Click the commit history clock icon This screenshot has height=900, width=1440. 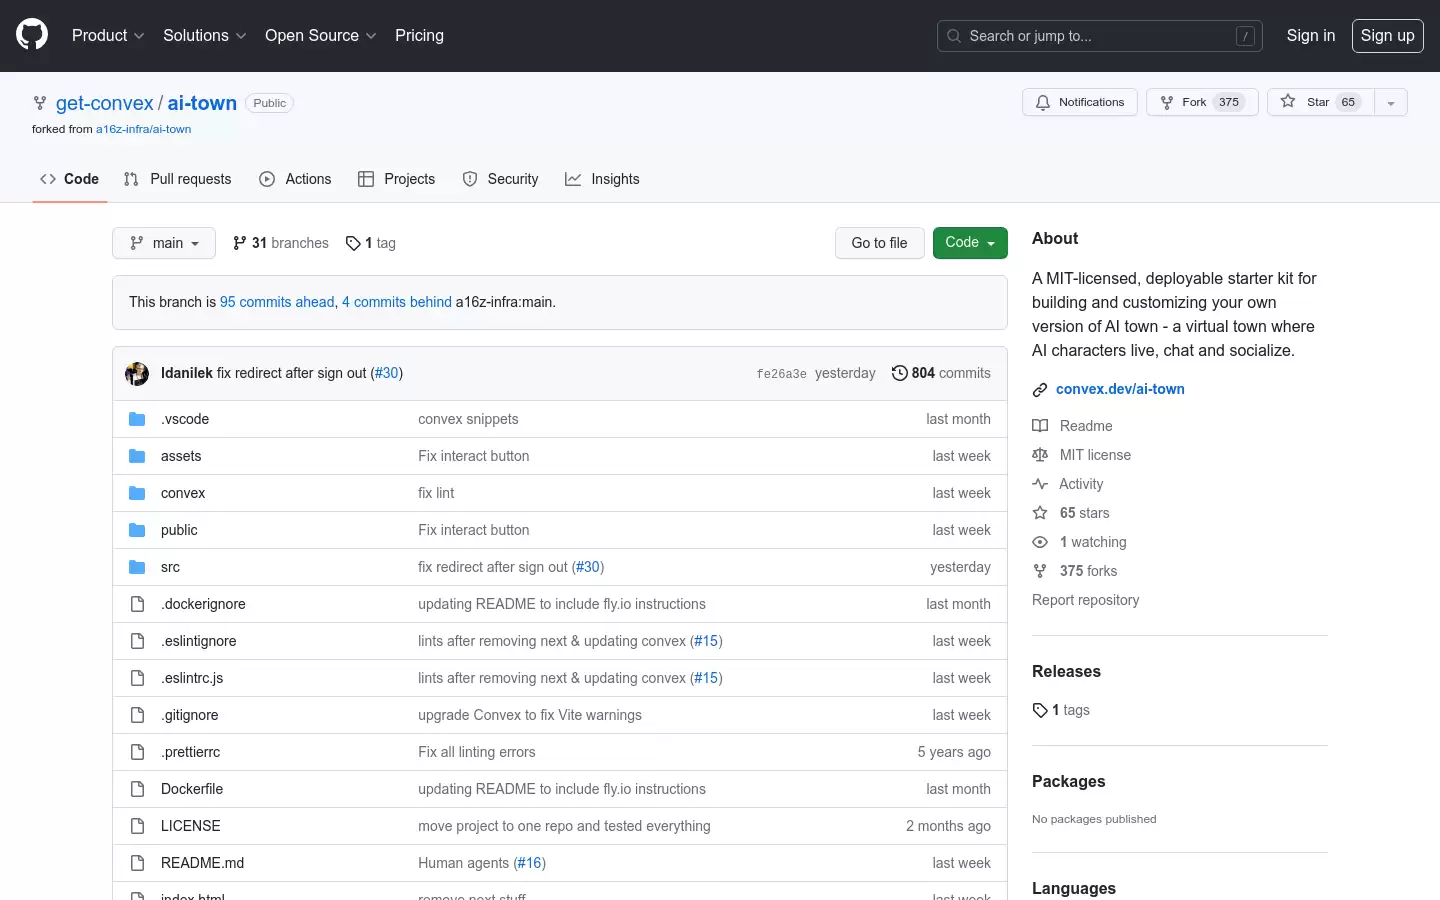pos(900,373)
